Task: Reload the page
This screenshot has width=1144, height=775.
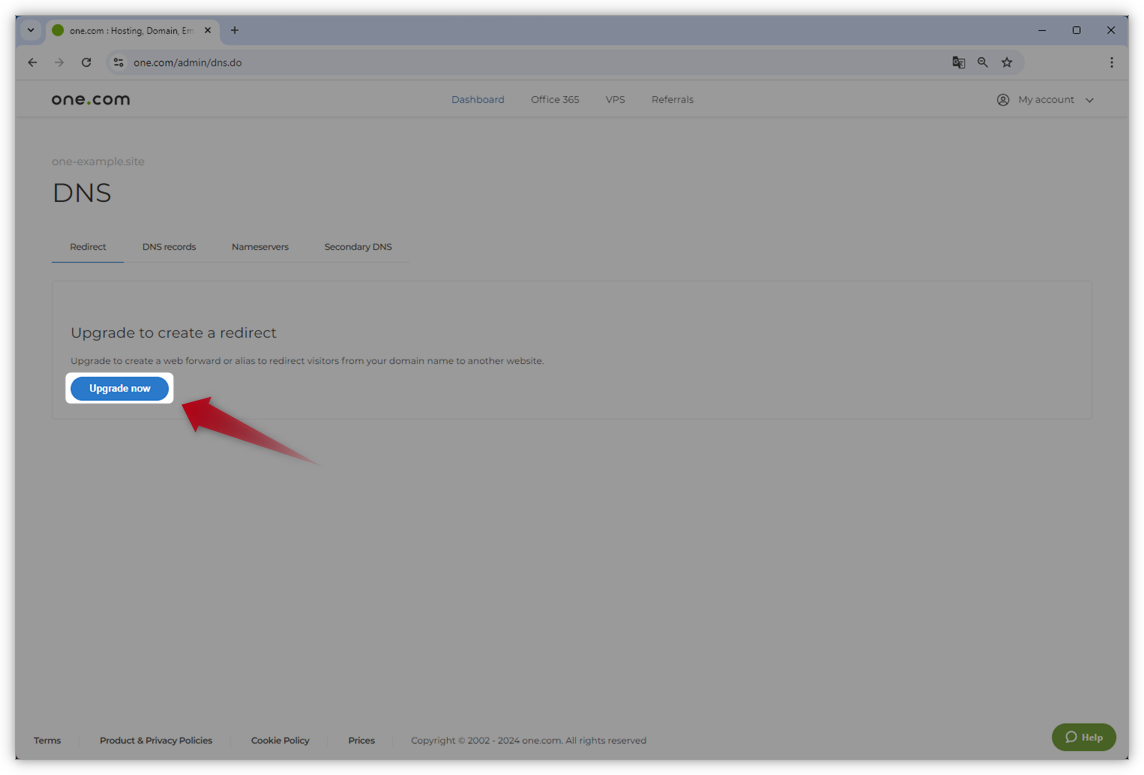Action: [86, 62]
